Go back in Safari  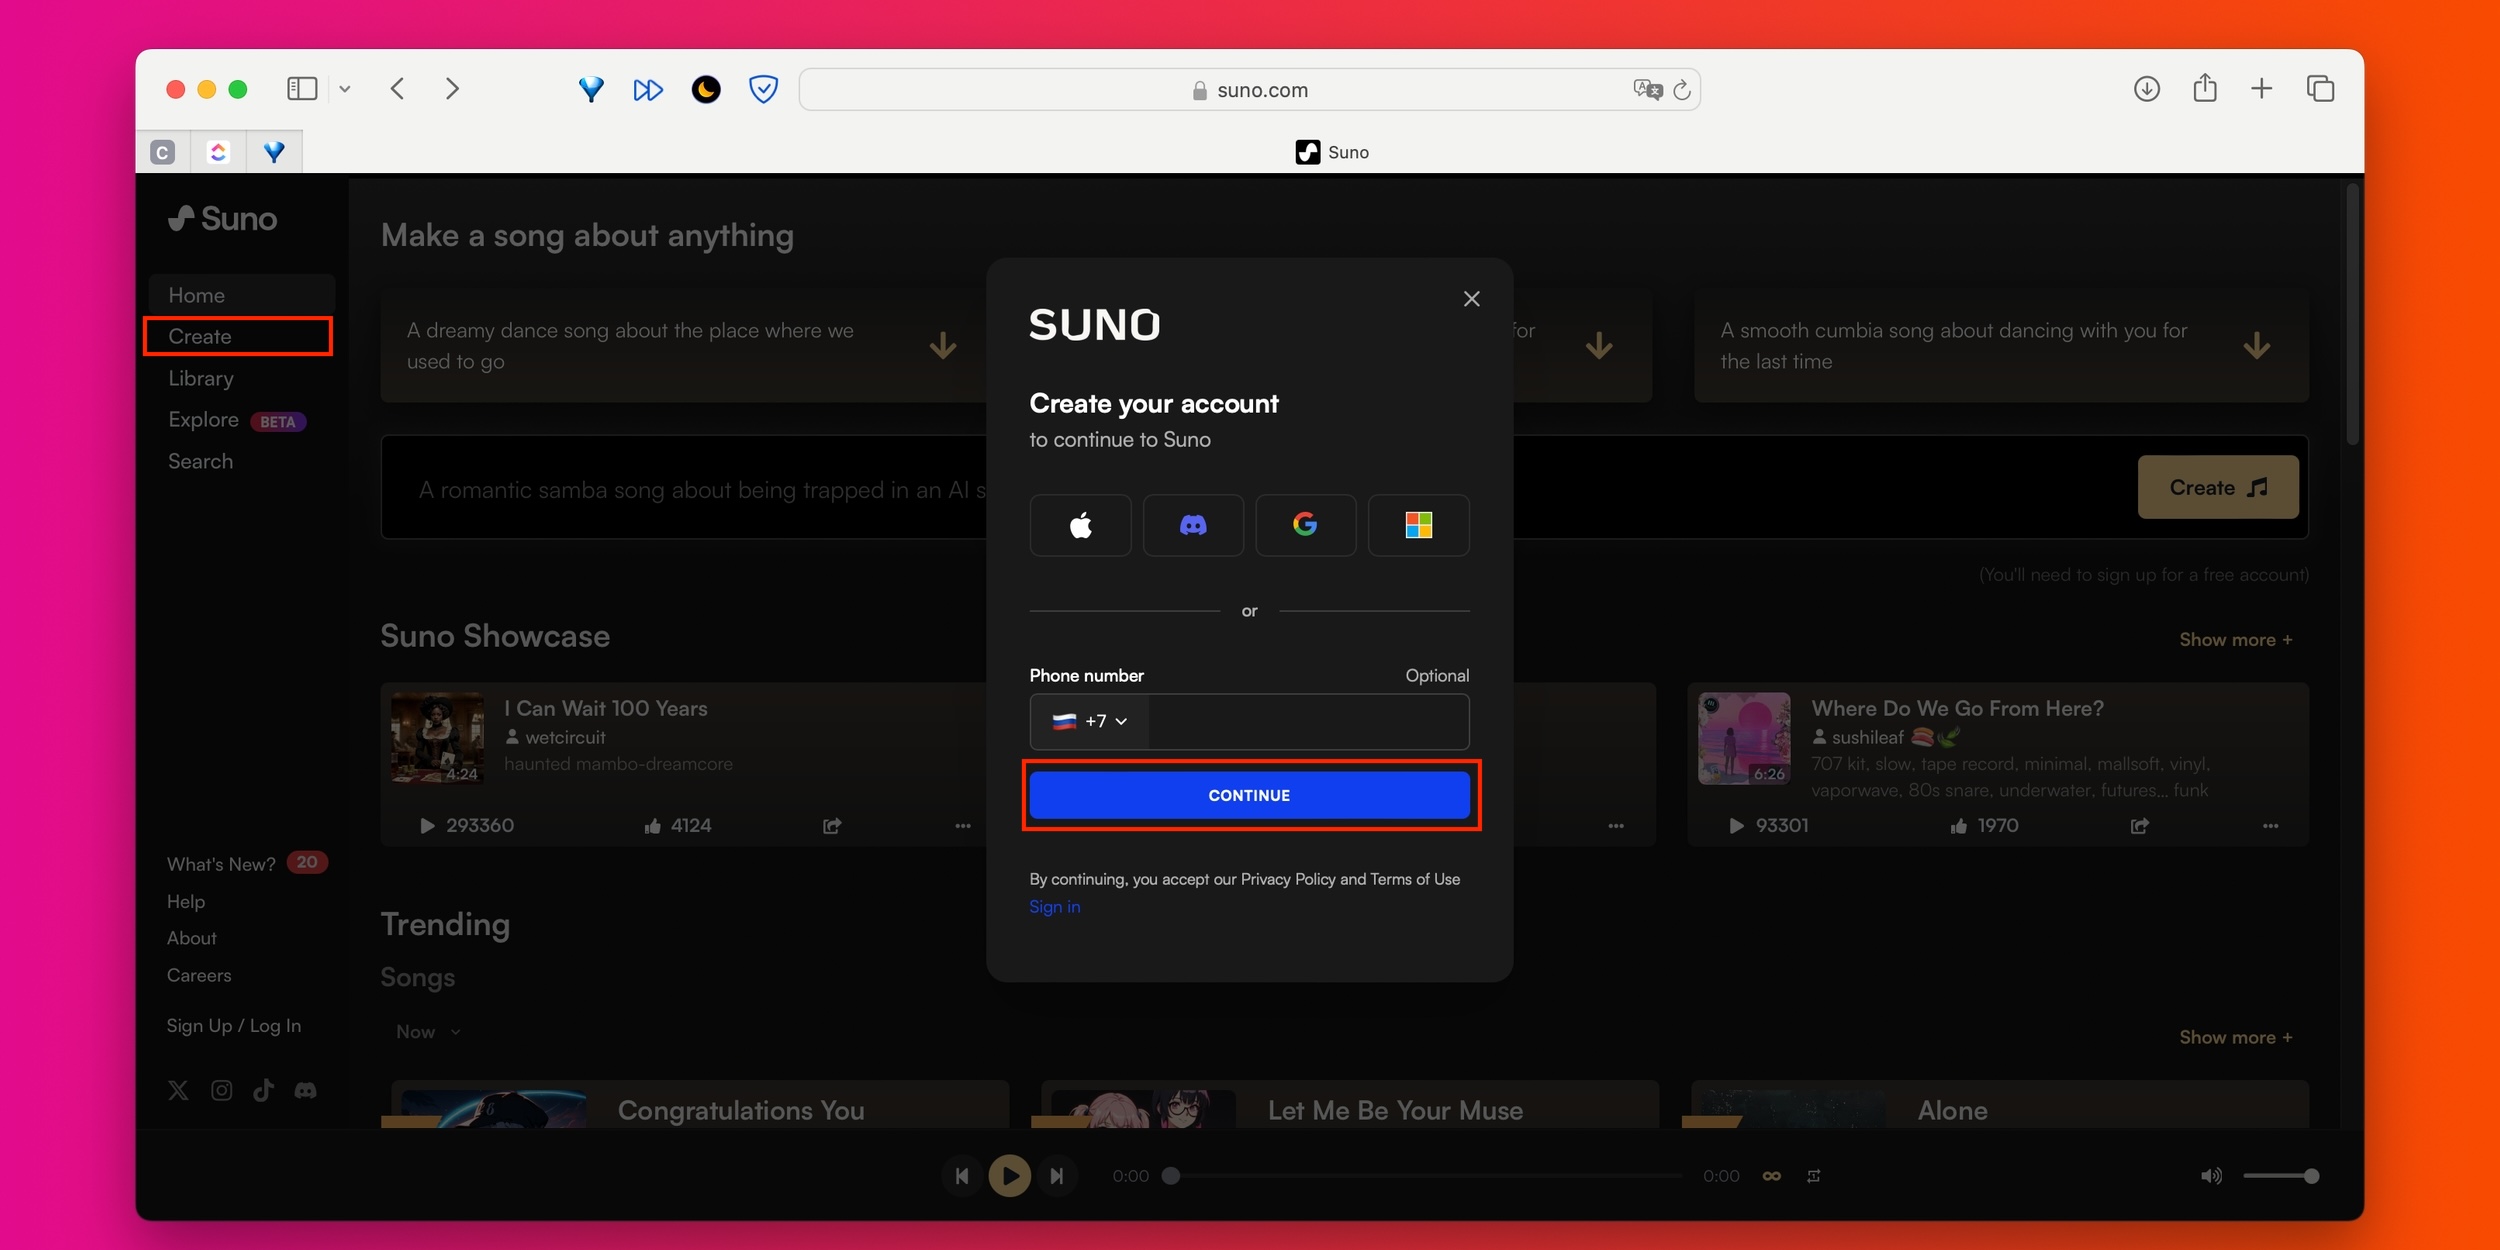(397, 89)
